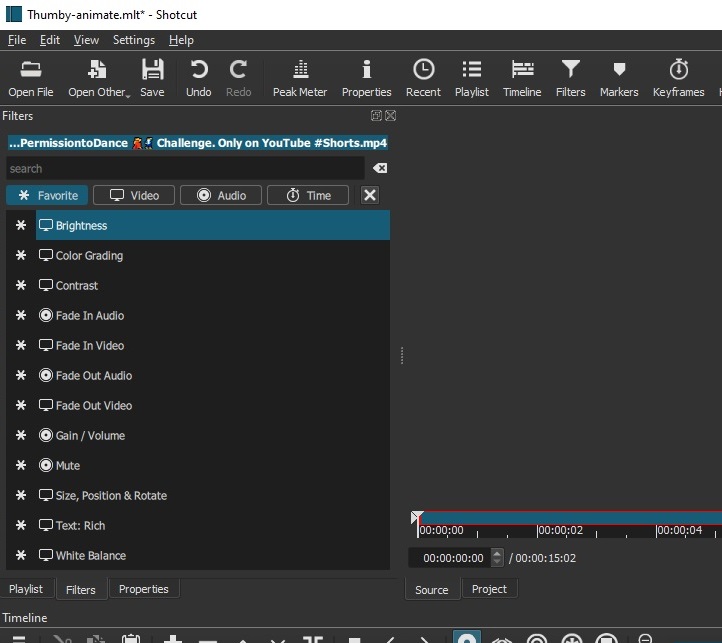The image size is (722, 643).
Task: Show only Video filters
Action: [x=134, y=195]
